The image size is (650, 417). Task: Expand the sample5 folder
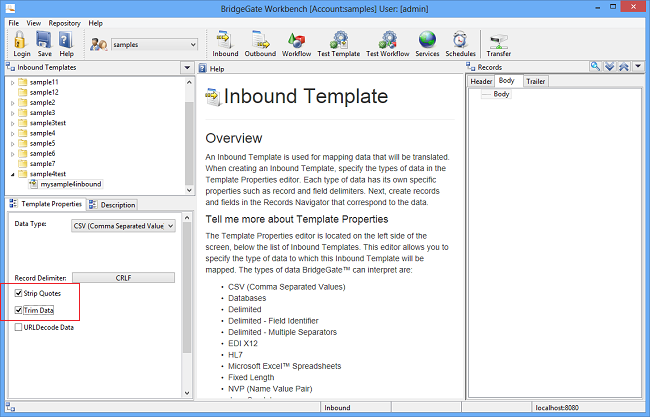coord(12,143)
